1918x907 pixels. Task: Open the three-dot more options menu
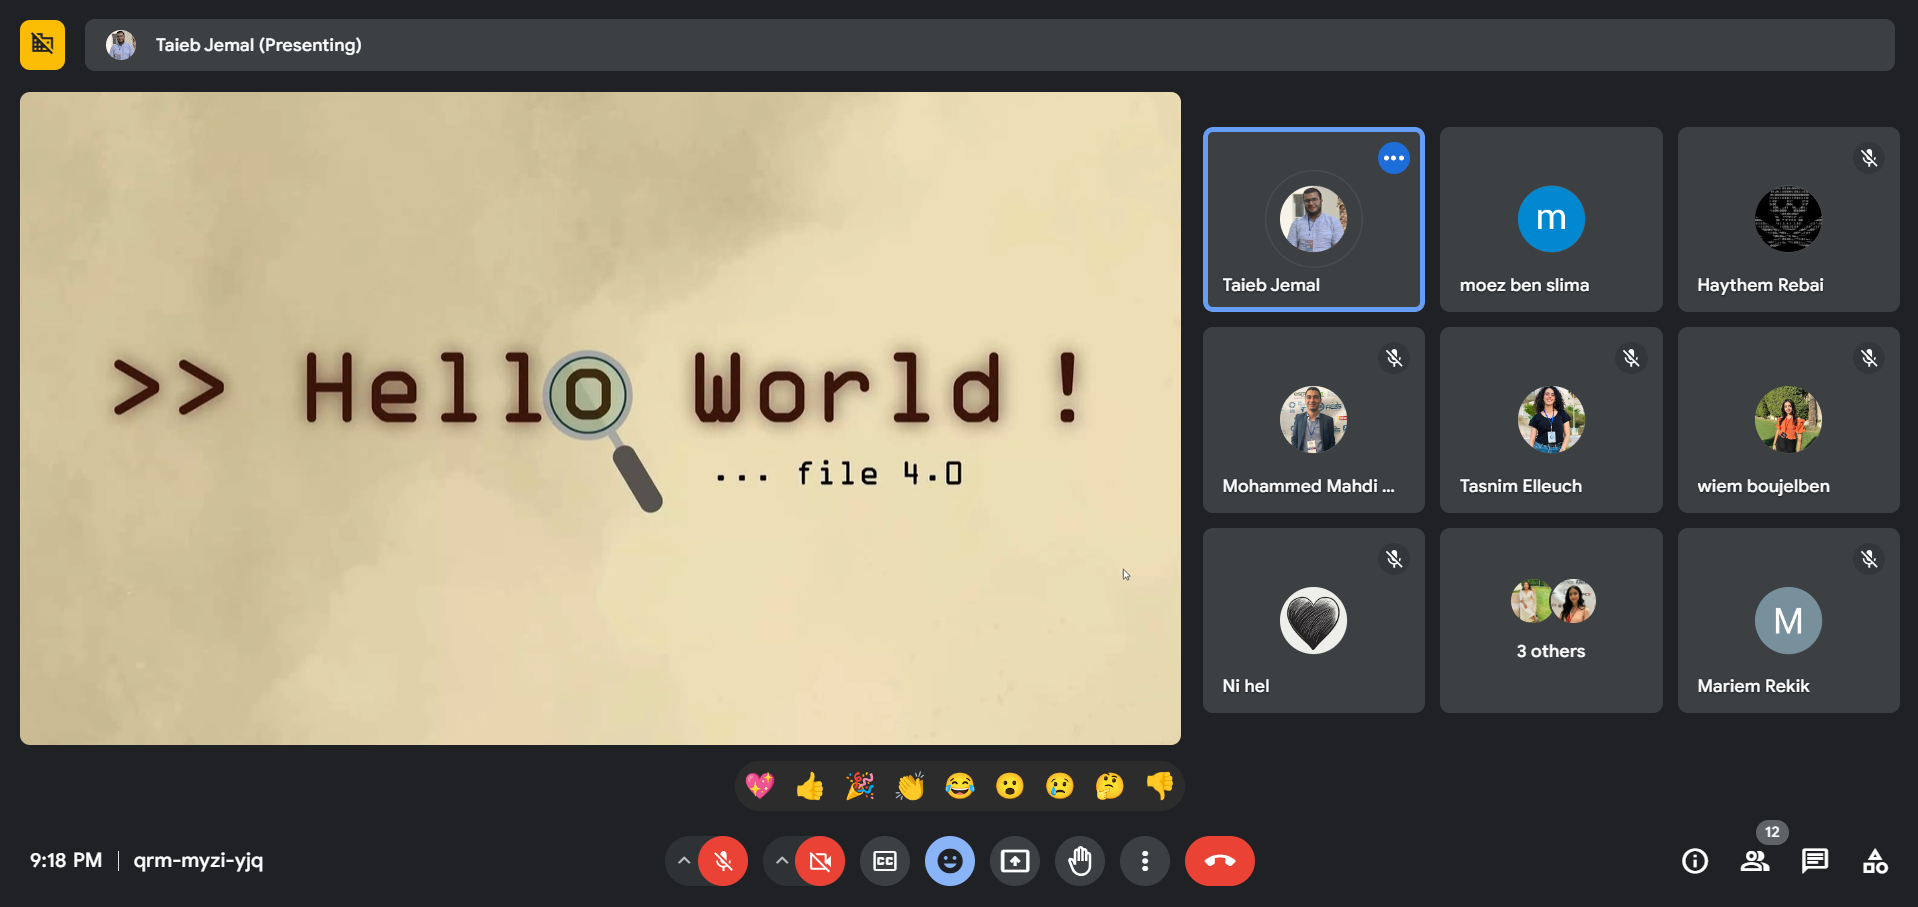click(1145, 861)
